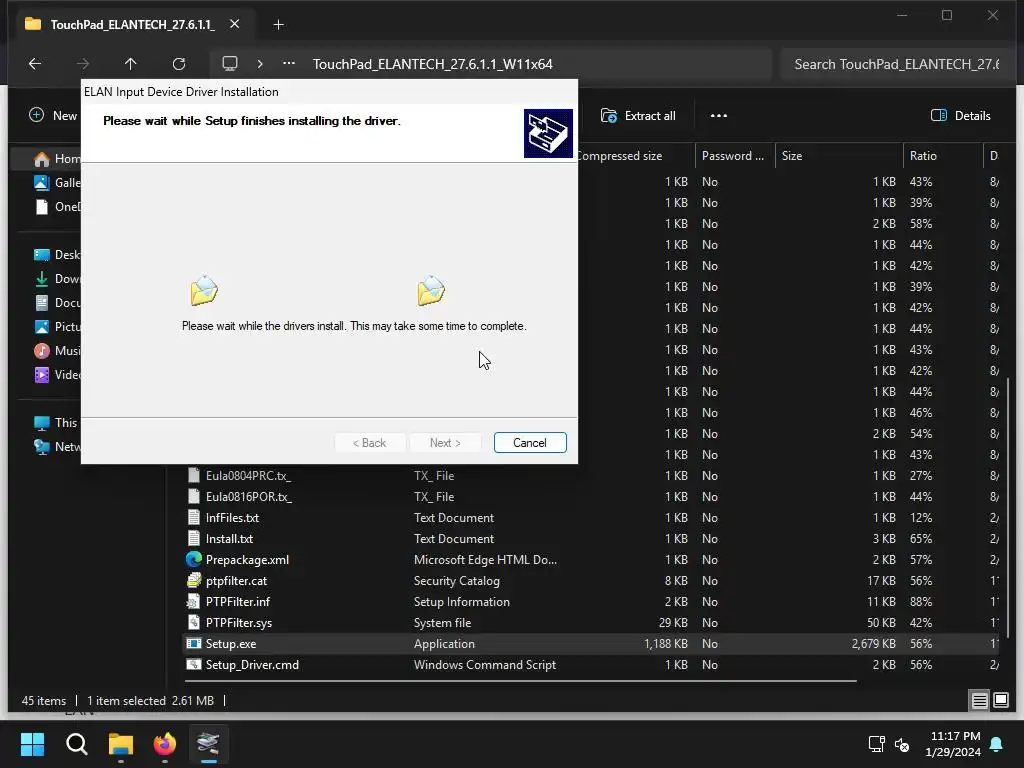
Task: Click the Setup_Driver.cmd script icon
Action: pyautogui.click(x=193, y=664)
